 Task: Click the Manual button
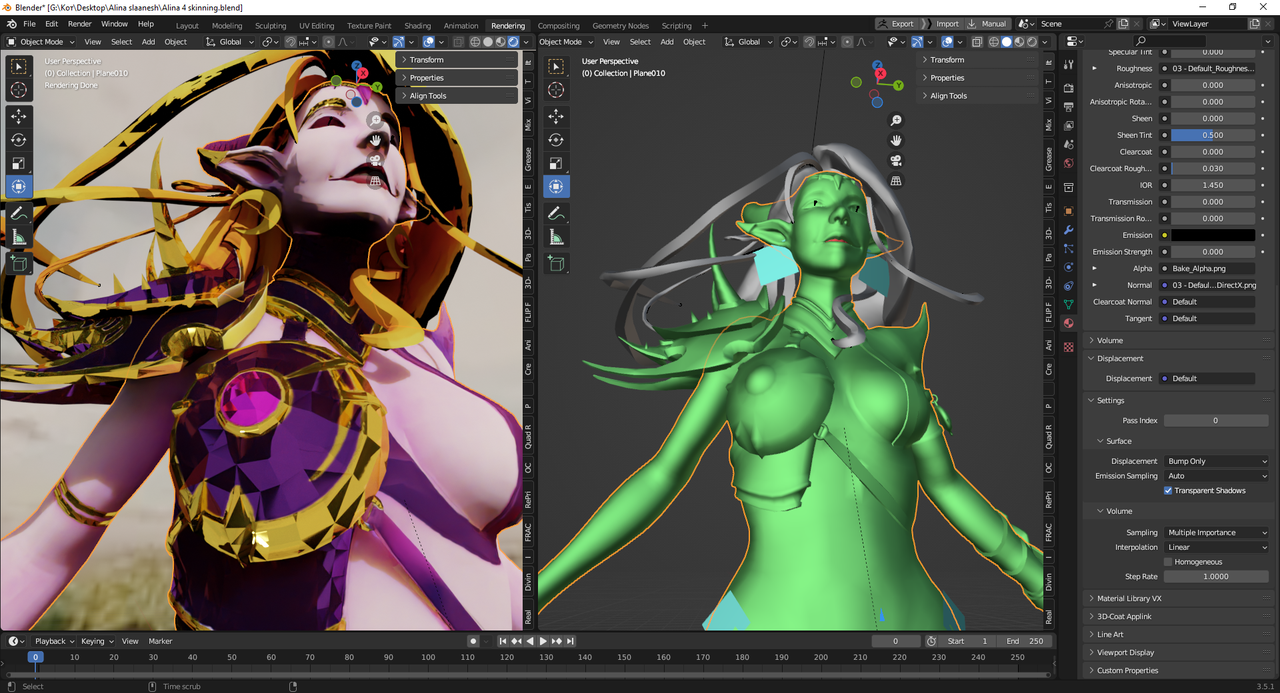988,24
